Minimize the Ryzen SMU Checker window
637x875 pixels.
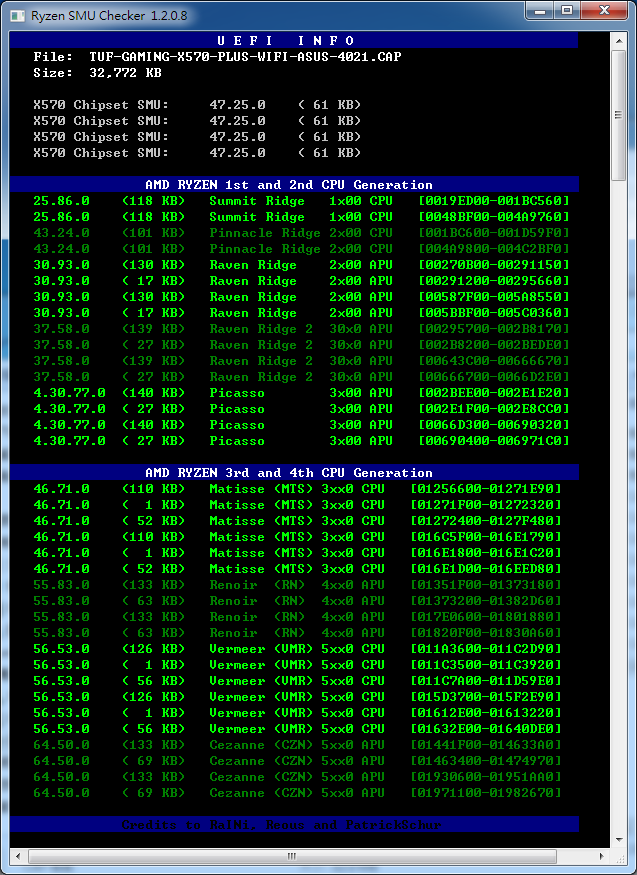tap(539, 11)
